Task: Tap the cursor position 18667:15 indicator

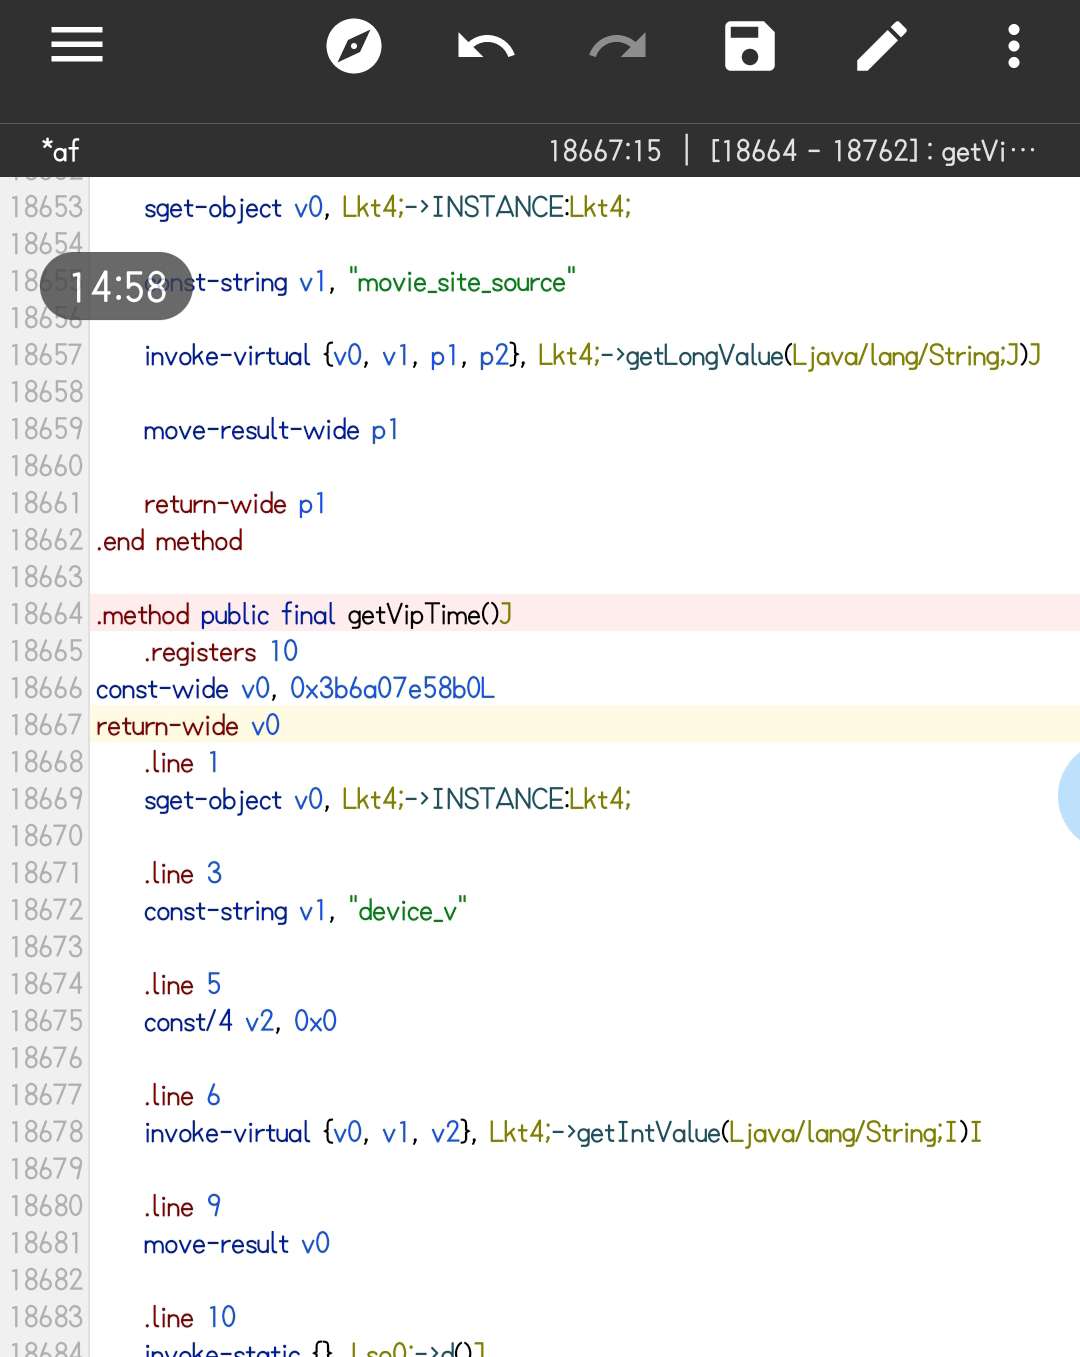Action: coord(605,151)
